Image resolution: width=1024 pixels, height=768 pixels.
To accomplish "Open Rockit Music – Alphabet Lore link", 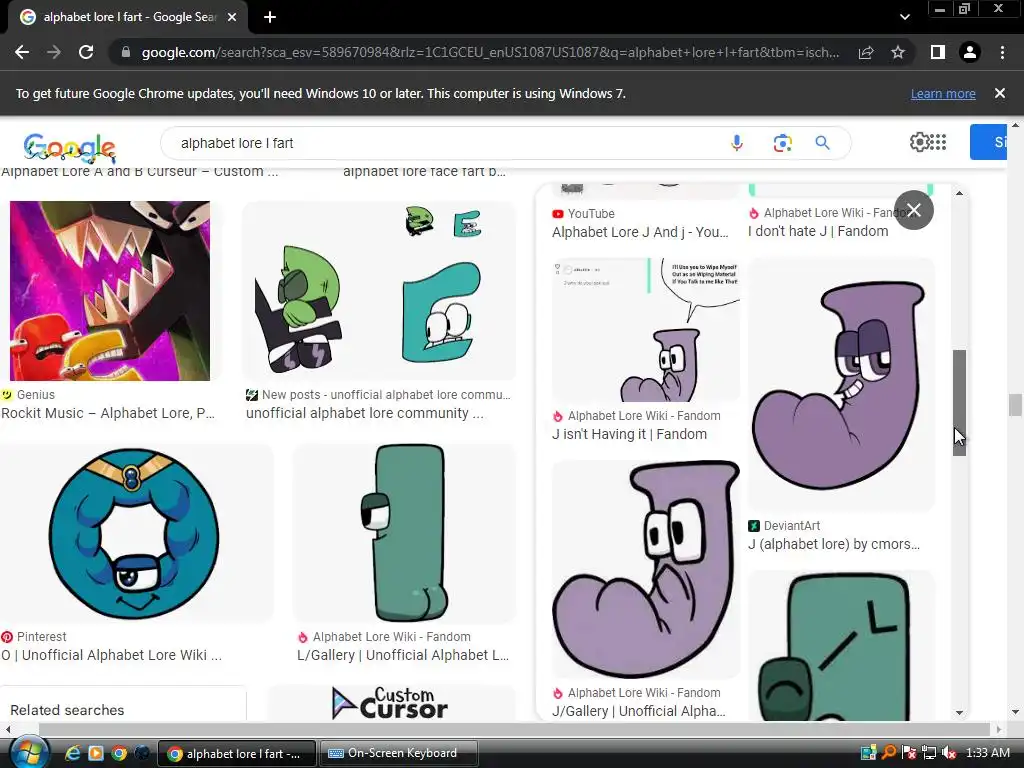I will pos(108,413).
